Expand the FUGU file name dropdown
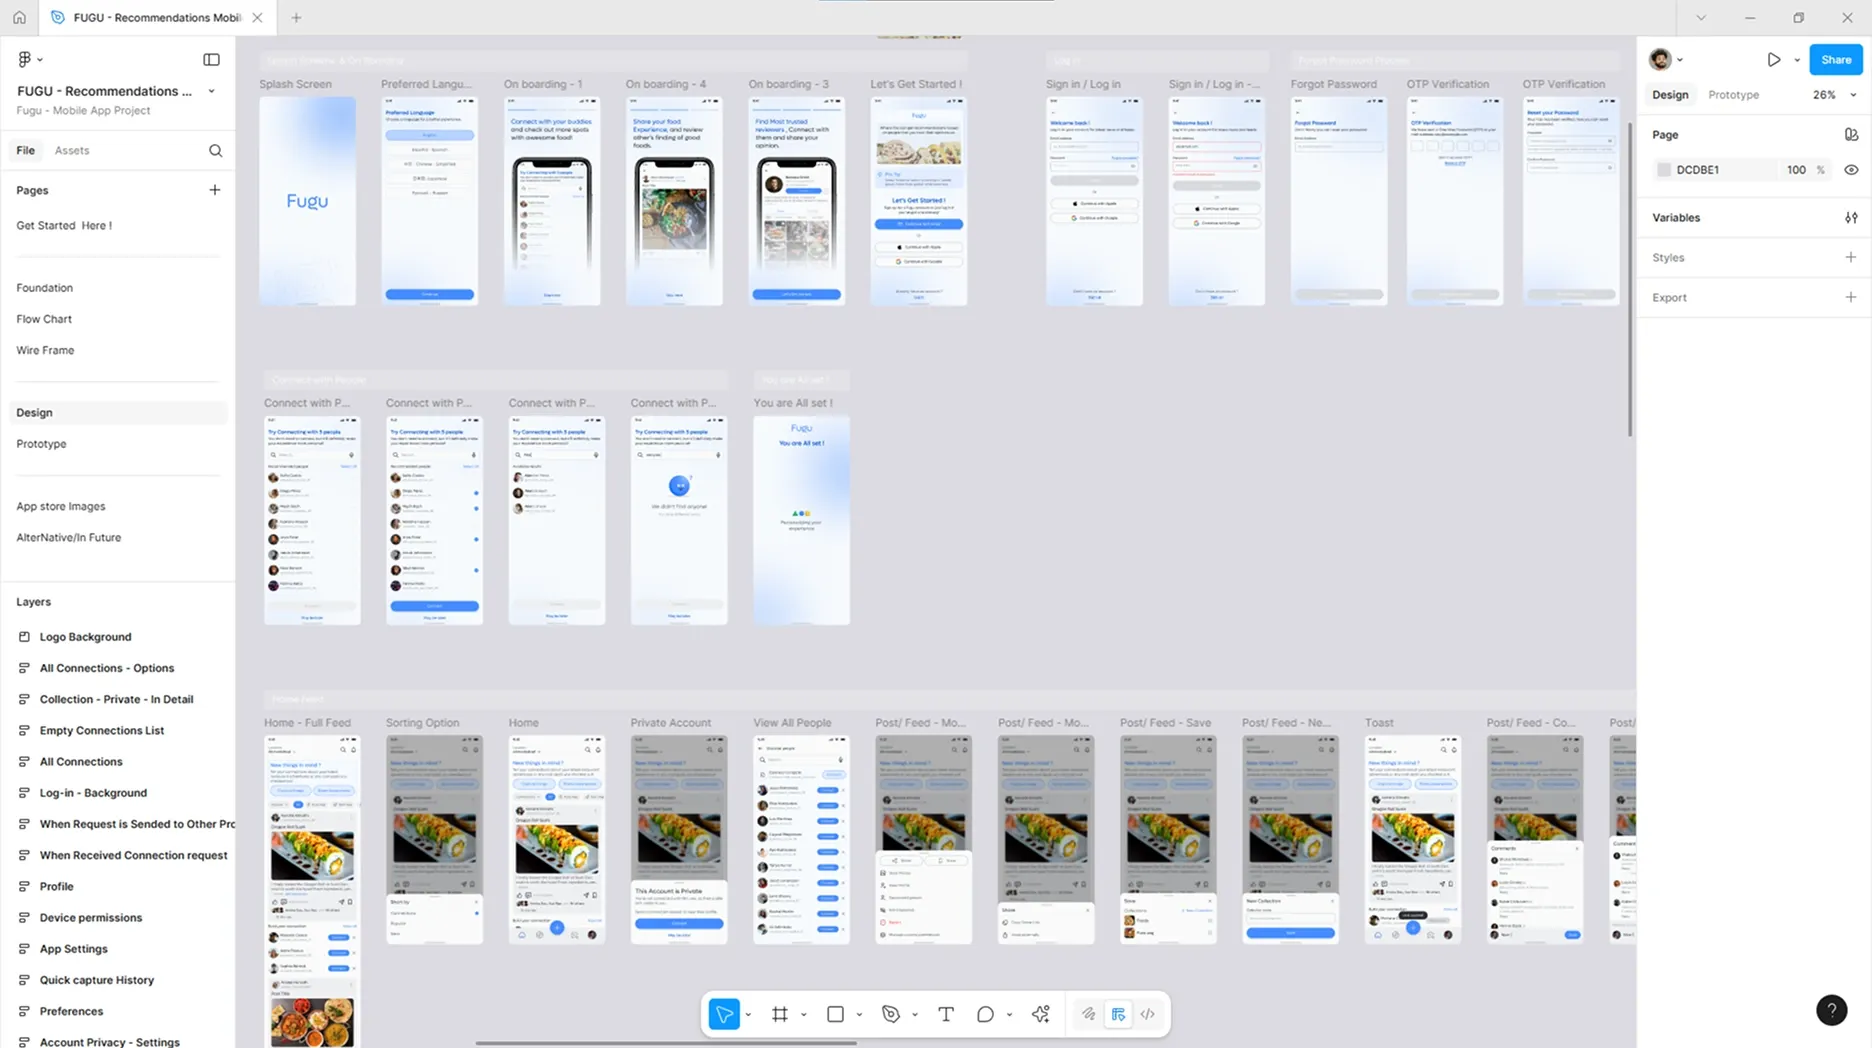The height and width of the screenshot is (1048, 1872). (x=211, y=91)
